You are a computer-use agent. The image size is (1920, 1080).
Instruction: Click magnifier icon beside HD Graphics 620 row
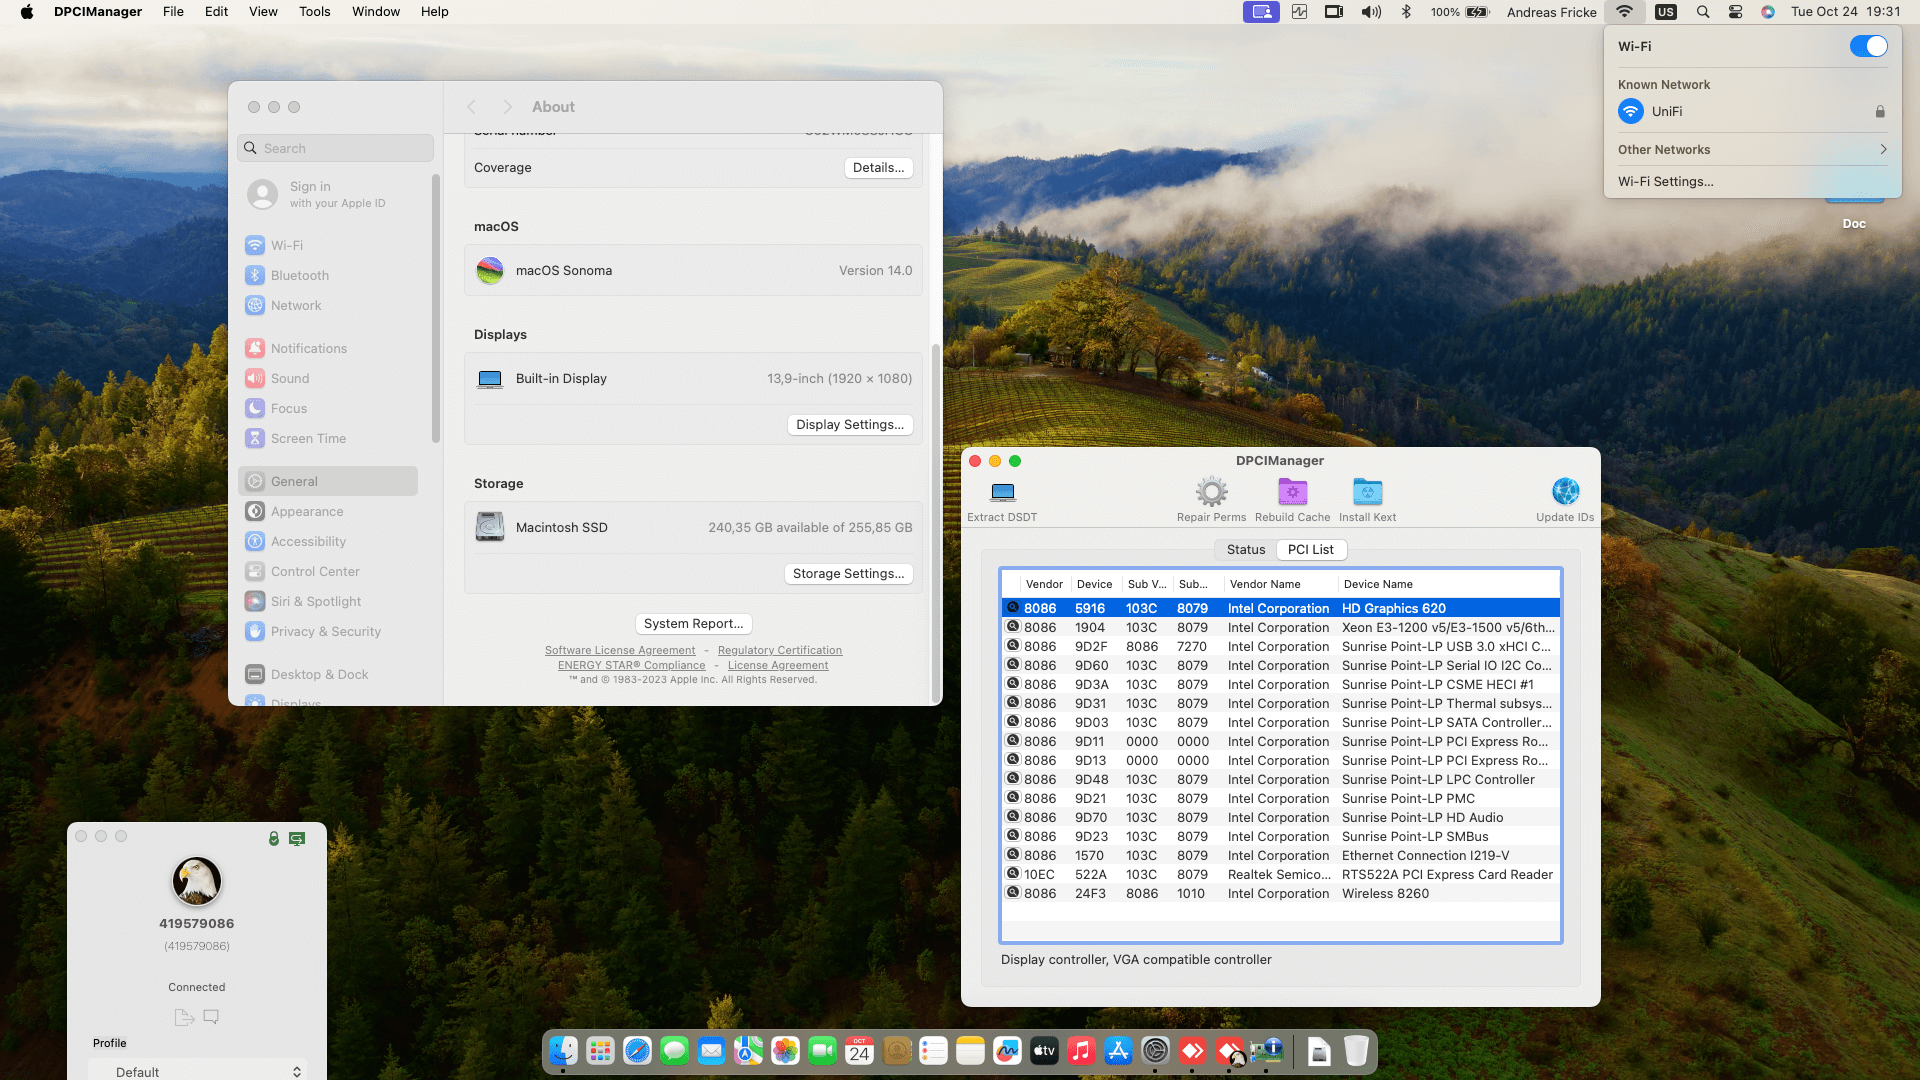click(x=1013, y=608)
